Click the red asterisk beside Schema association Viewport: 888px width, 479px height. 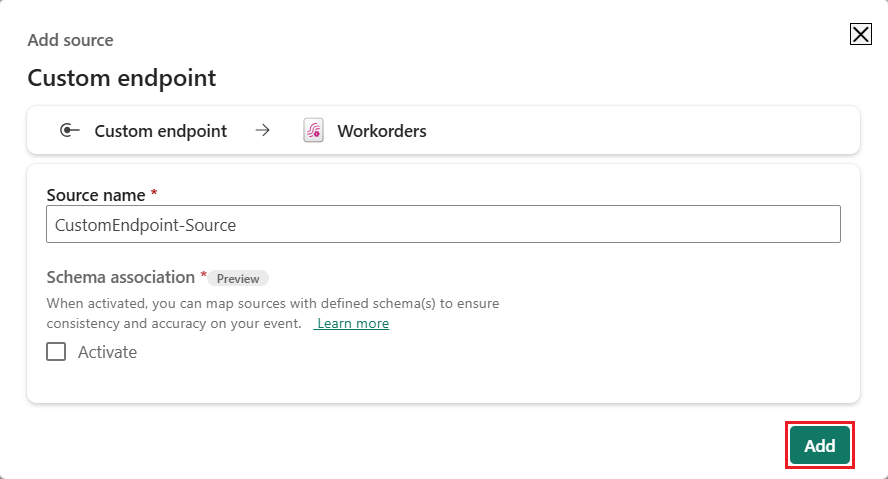(204, 276)
